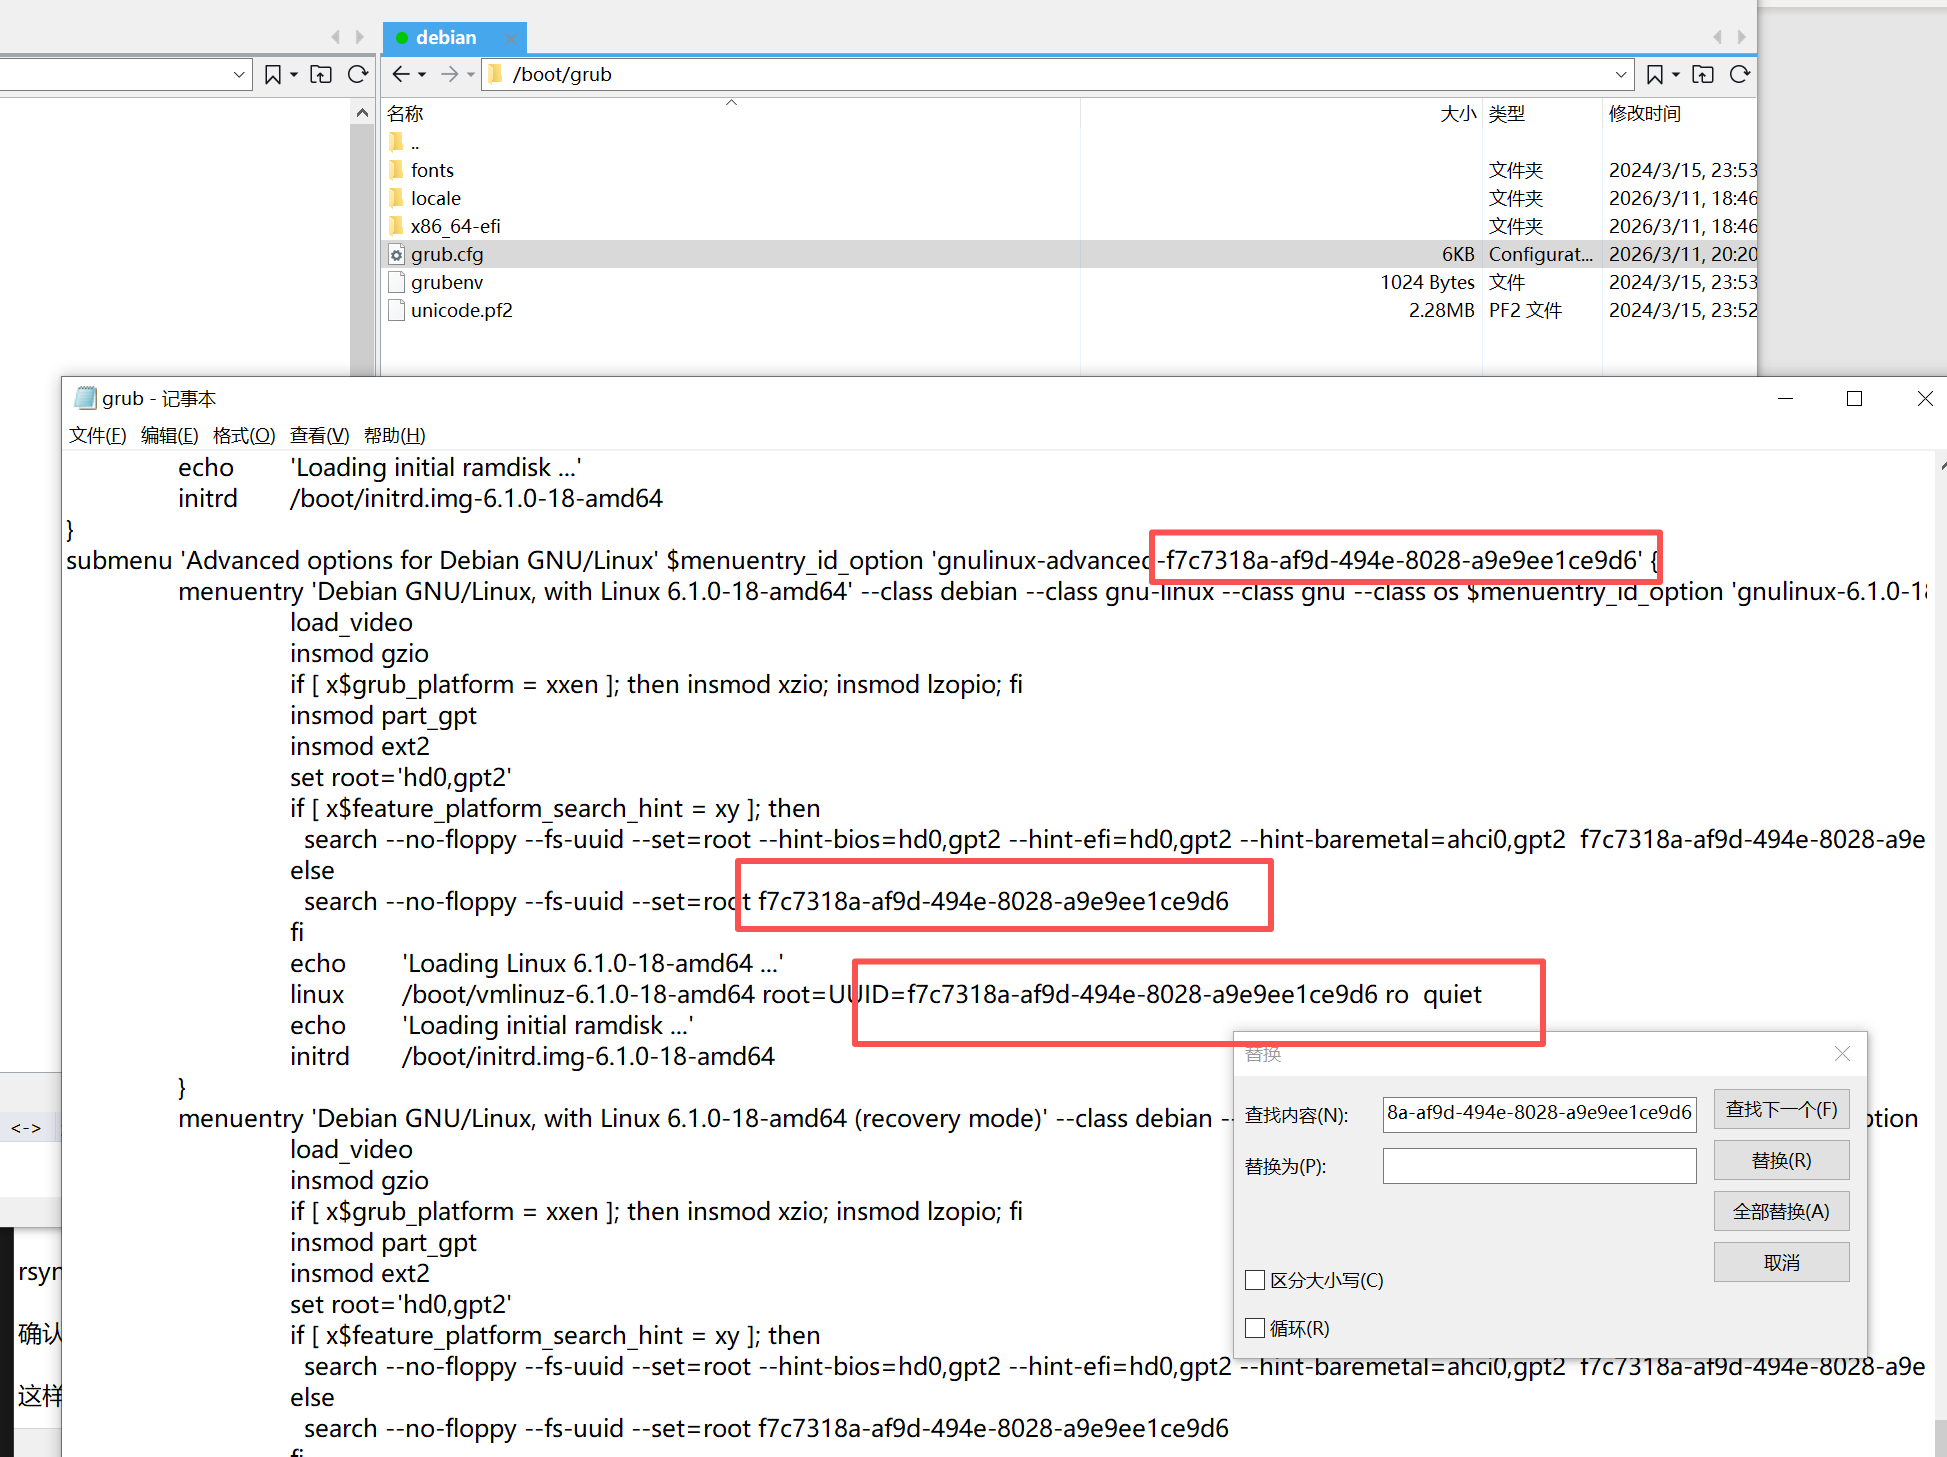Click the back arrow in right pane

401,74
